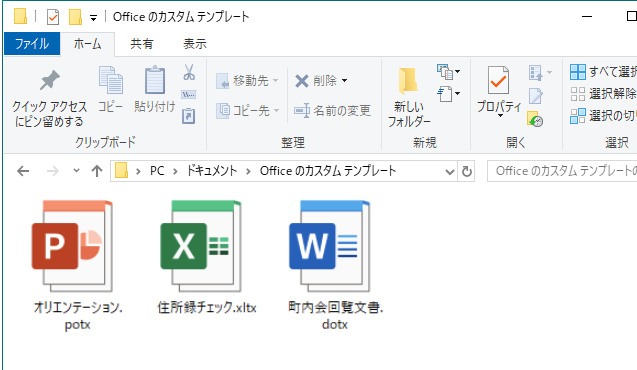
Task: Select the 町内会回覧文書.dotx Word template
Action: pos(335,266)
